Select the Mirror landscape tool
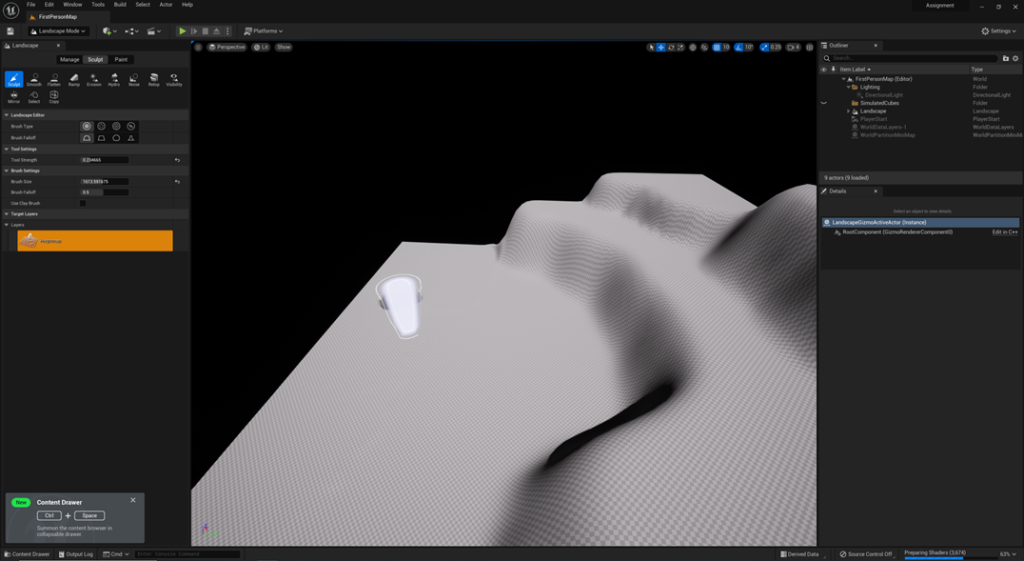This screenshot has width=1024, height=561. [x=14, y=97]
